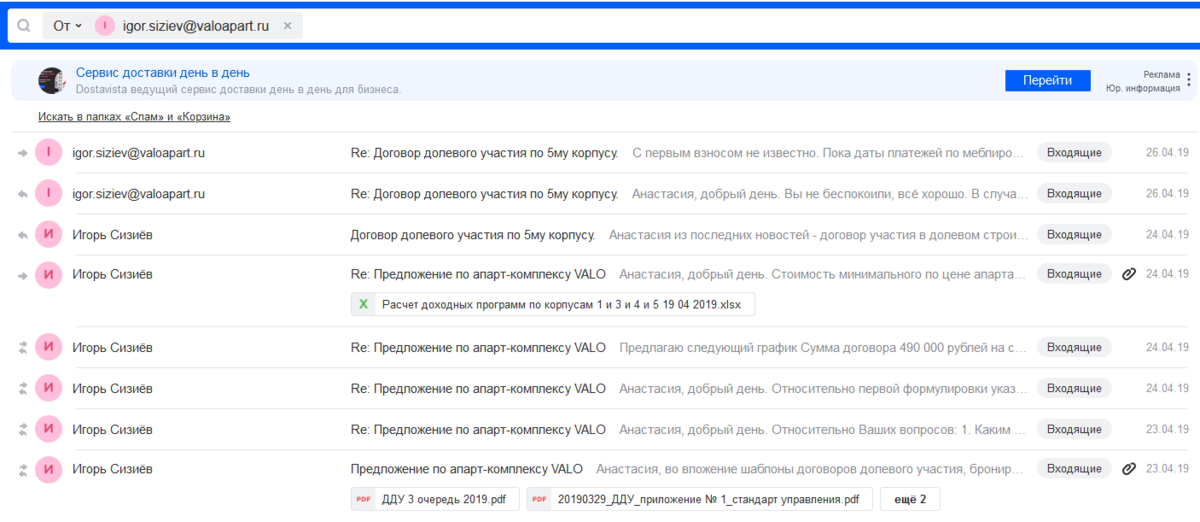Open email 'Относительно первой формулировки'
The width and height of the screenshot is (1200, 522).
(600, 388)
